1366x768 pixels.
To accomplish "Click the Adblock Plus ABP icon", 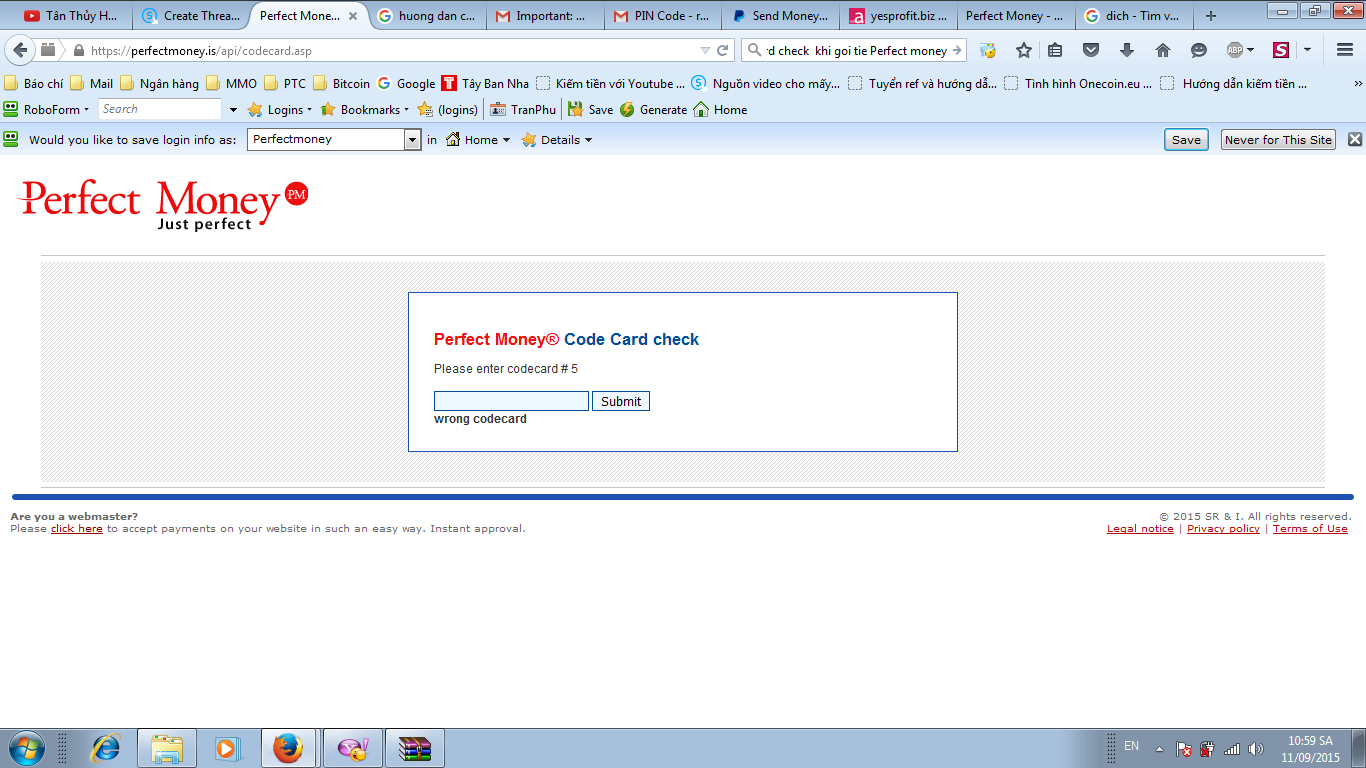I will pos(1235,50).
